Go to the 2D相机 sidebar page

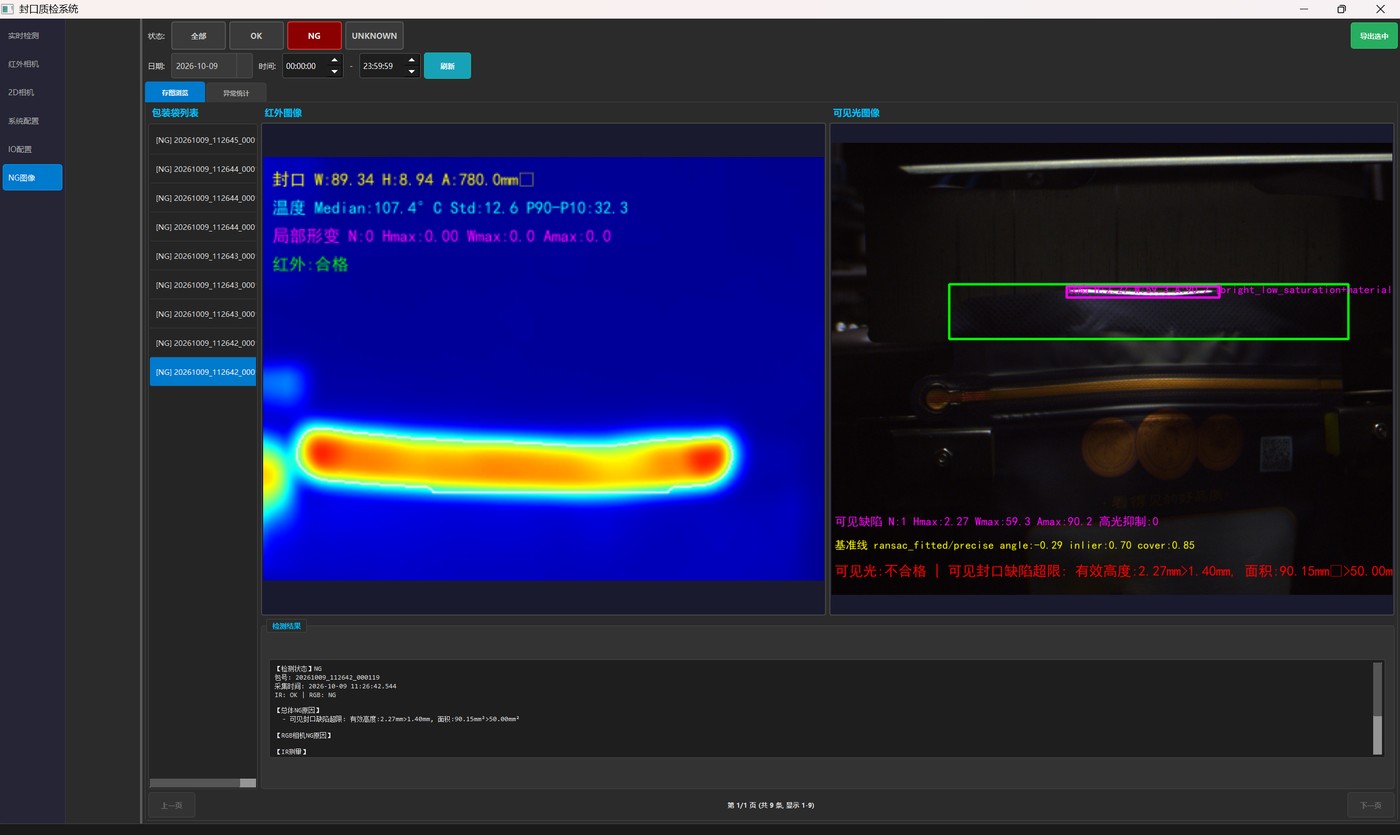(32, 92)
